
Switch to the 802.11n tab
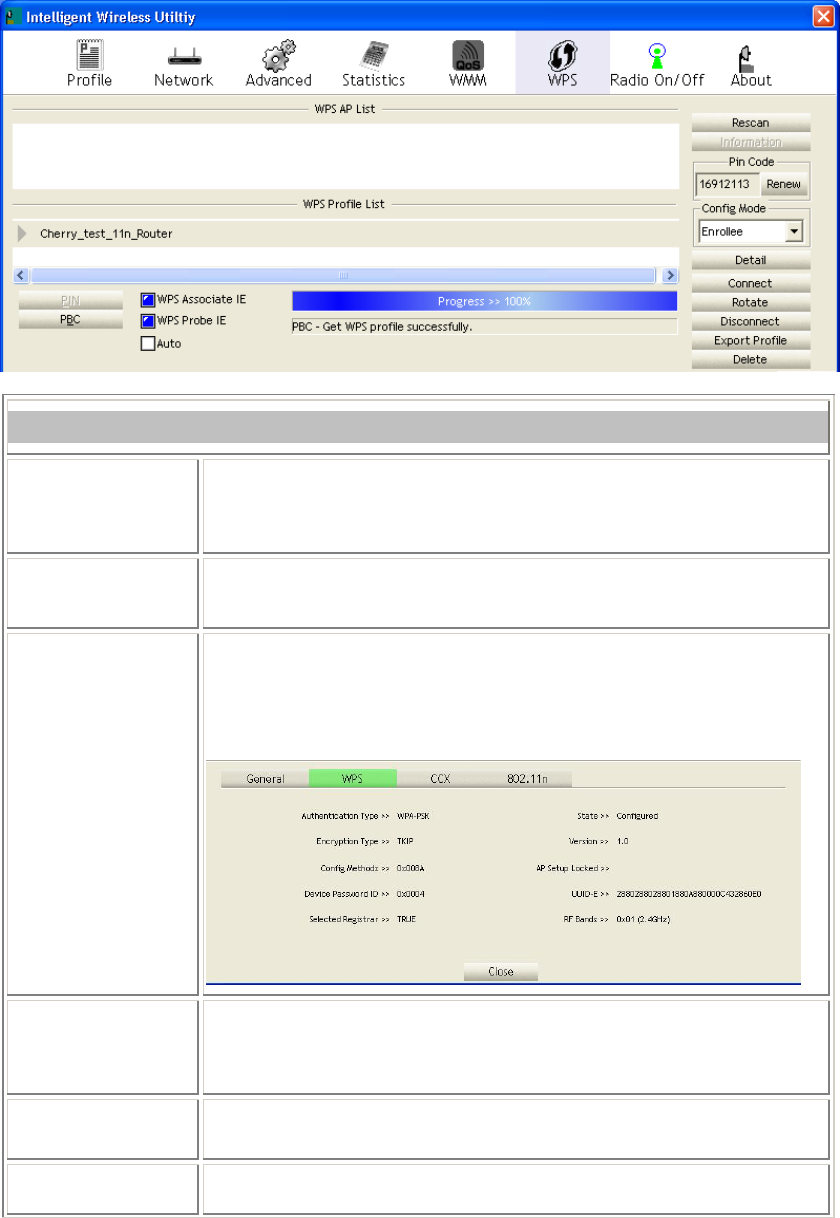528,778
